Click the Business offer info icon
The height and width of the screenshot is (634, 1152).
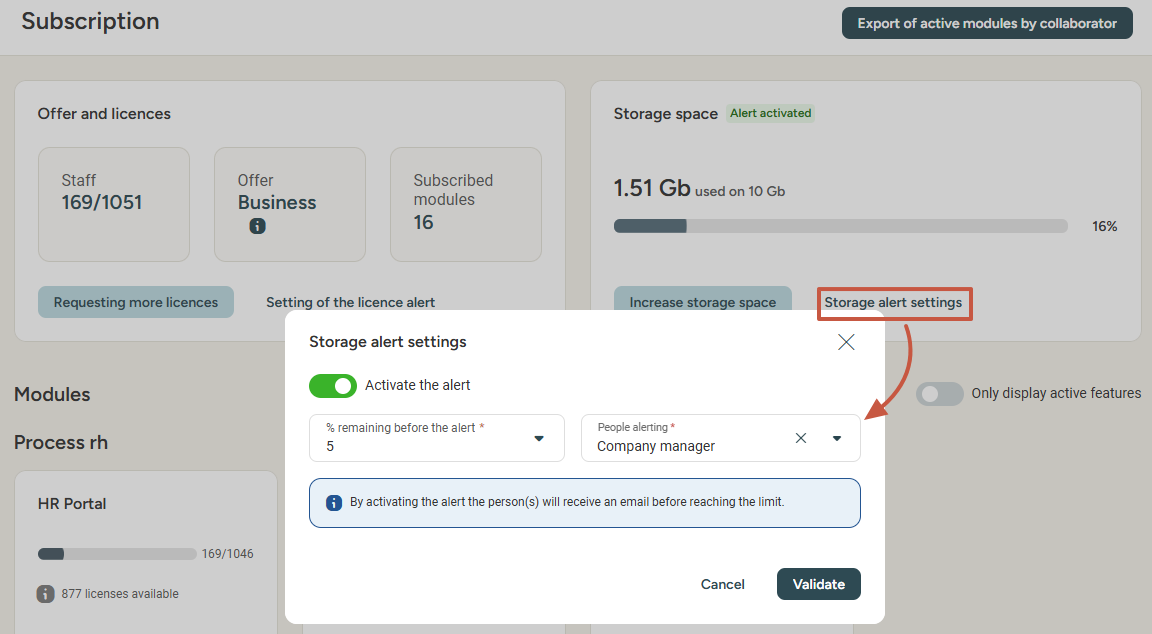click(x=257, y=227)
